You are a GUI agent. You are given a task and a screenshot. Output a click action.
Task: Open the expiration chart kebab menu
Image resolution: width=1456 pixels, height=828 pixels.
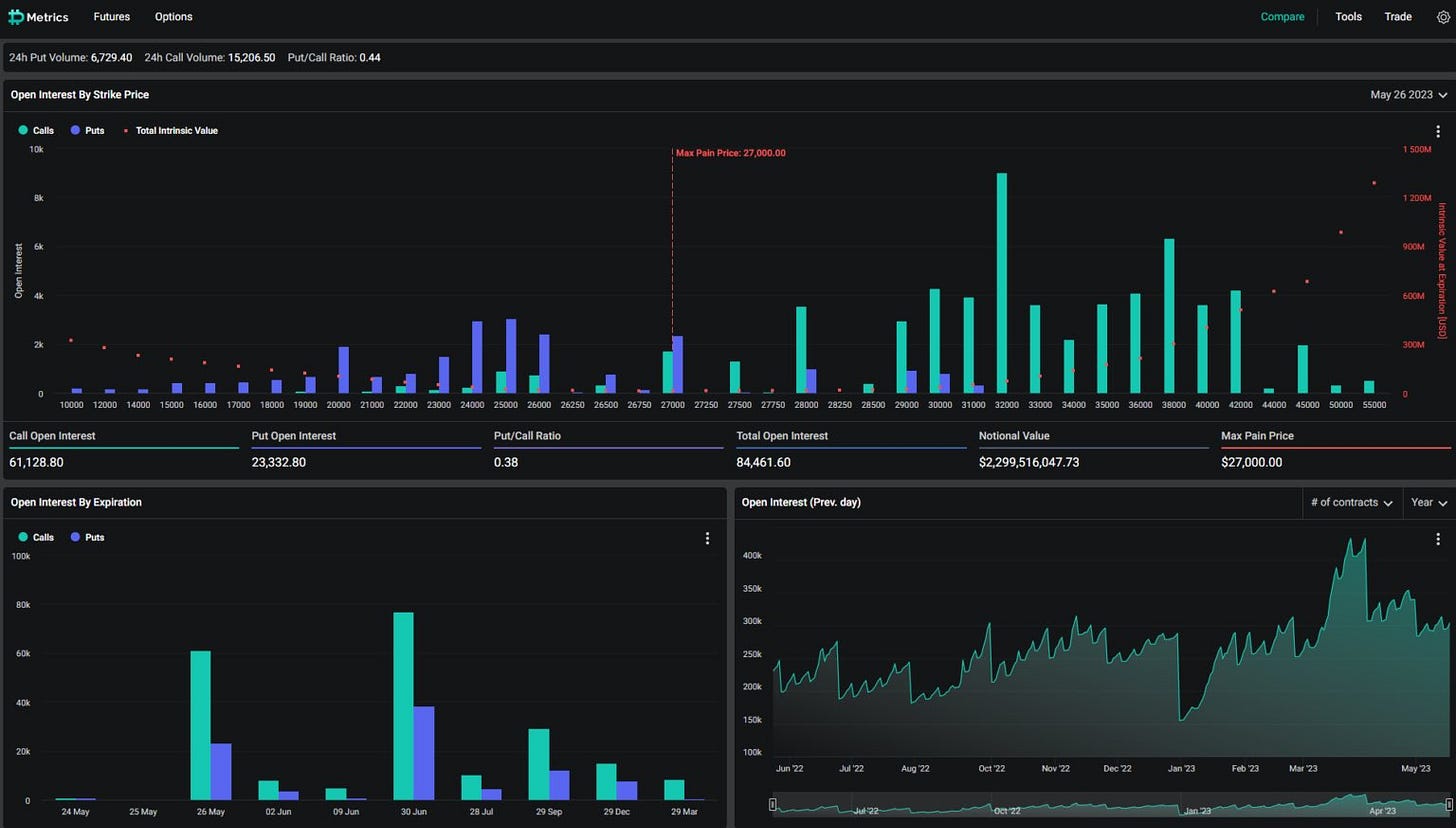[707, 538]
